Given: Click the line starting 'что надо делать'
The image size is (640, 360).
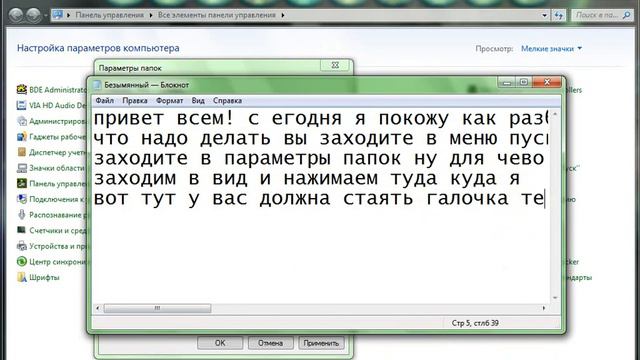Looking at the screenshot, I should pos(321,139).
